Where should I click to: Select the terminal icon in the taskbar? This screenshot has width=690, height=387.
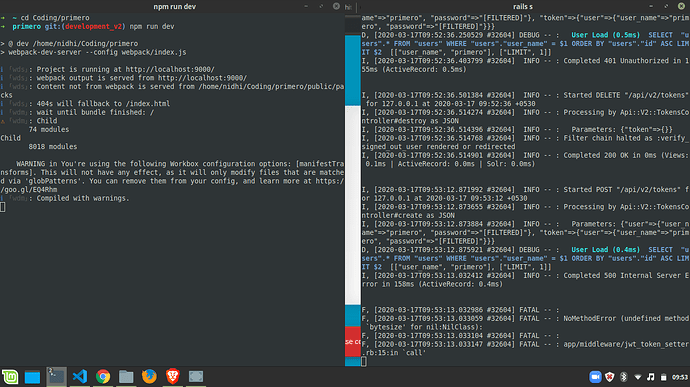pos(56,376)
